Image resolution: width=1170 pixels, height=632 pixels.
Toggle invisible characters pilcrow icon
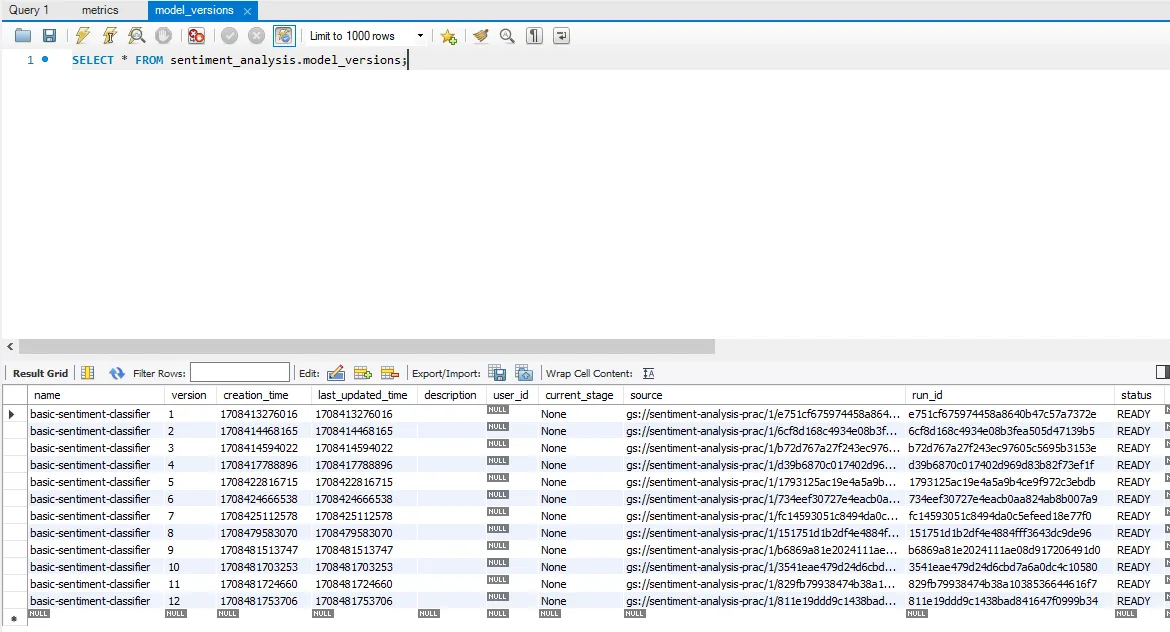click(535, 36)
